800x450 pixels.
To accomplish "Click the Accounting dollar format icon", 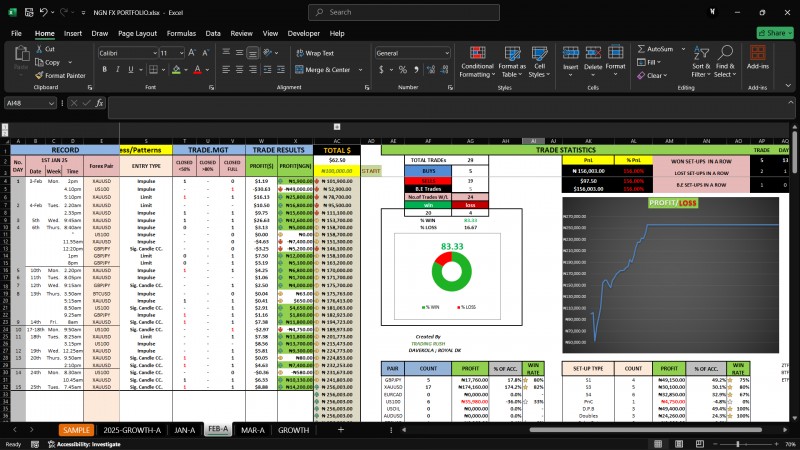I will coord(381,69).
